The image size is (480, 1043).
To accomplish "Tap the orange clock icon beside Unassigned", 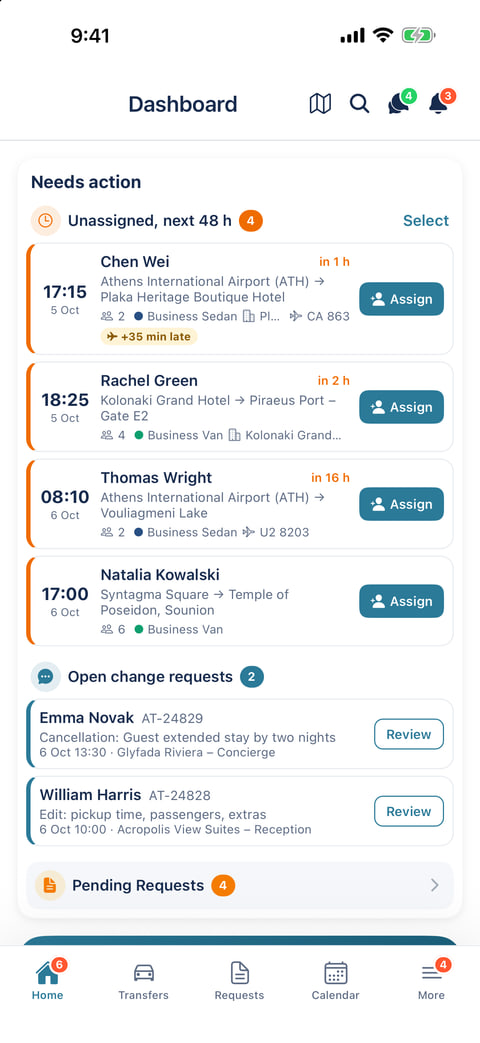I will (45, 221).
